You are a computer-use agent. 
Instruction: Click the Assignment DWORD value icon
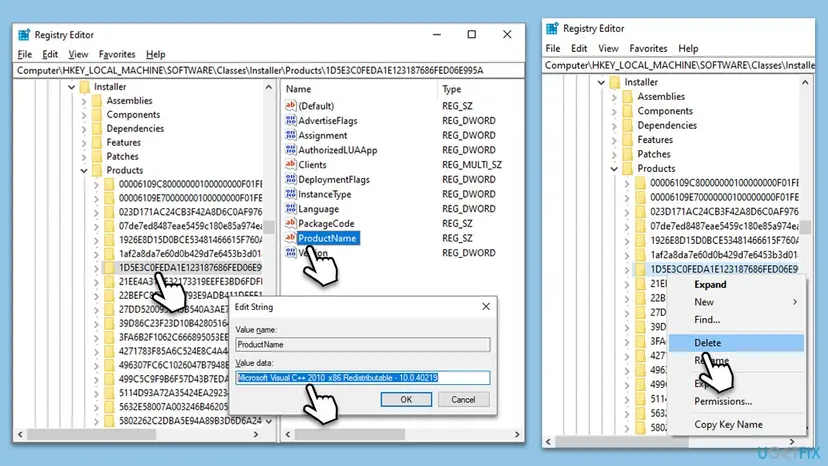(x=290, y=135)
